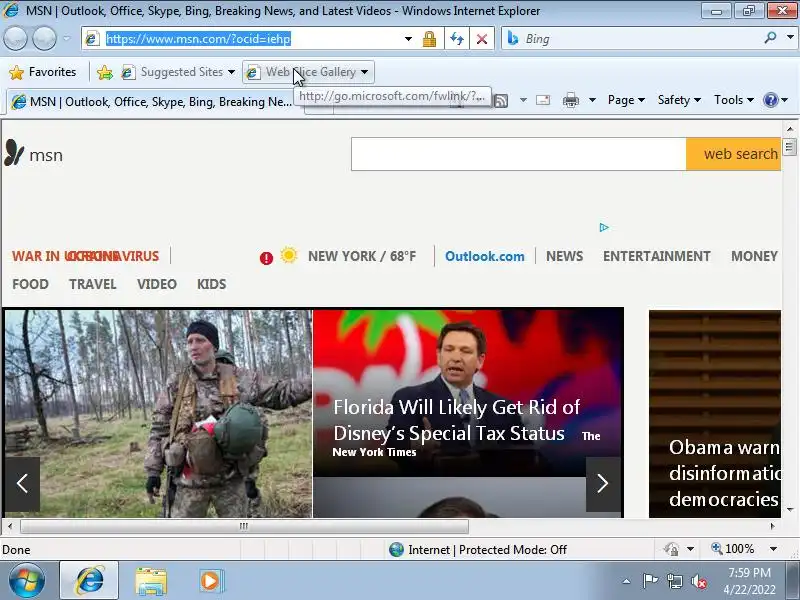800x600 pixels.
Task: Open the Tools menu
Action: [734, 100]
